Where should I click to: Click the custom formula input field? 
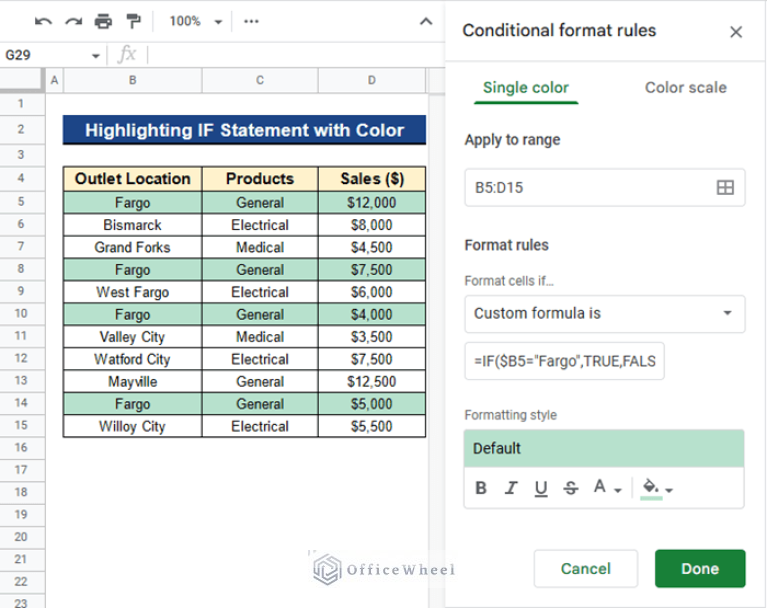pos(564,361)
